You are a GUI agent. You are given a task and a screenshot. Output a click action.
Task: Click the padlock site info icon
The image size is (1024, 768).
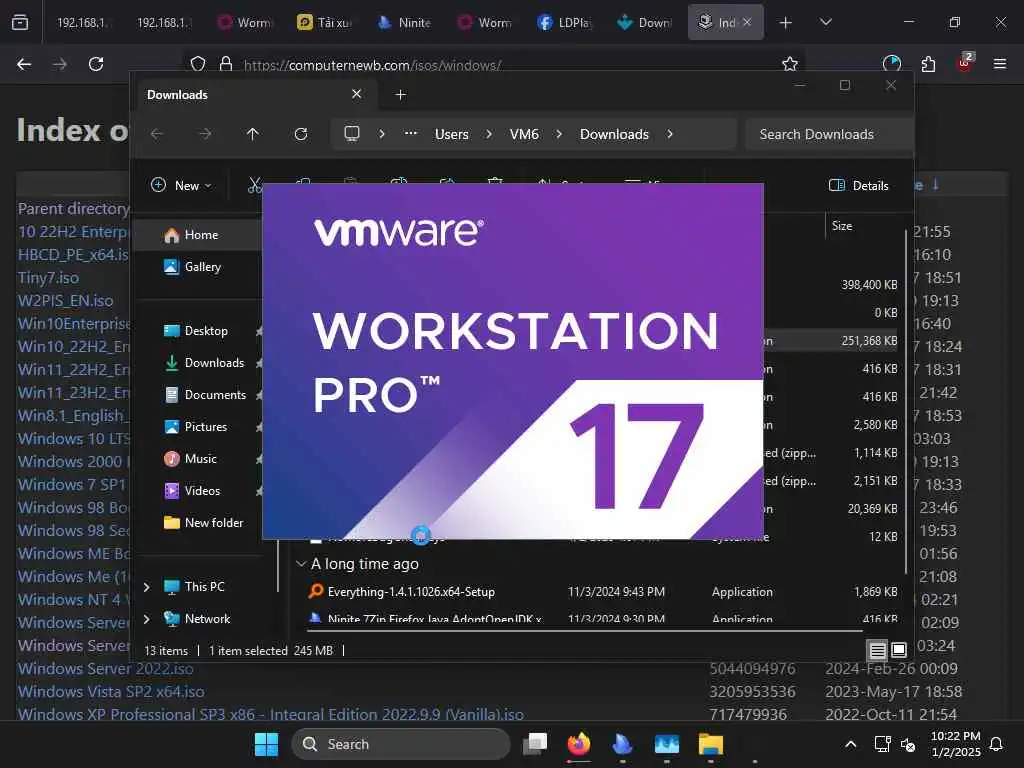(226, 64)
